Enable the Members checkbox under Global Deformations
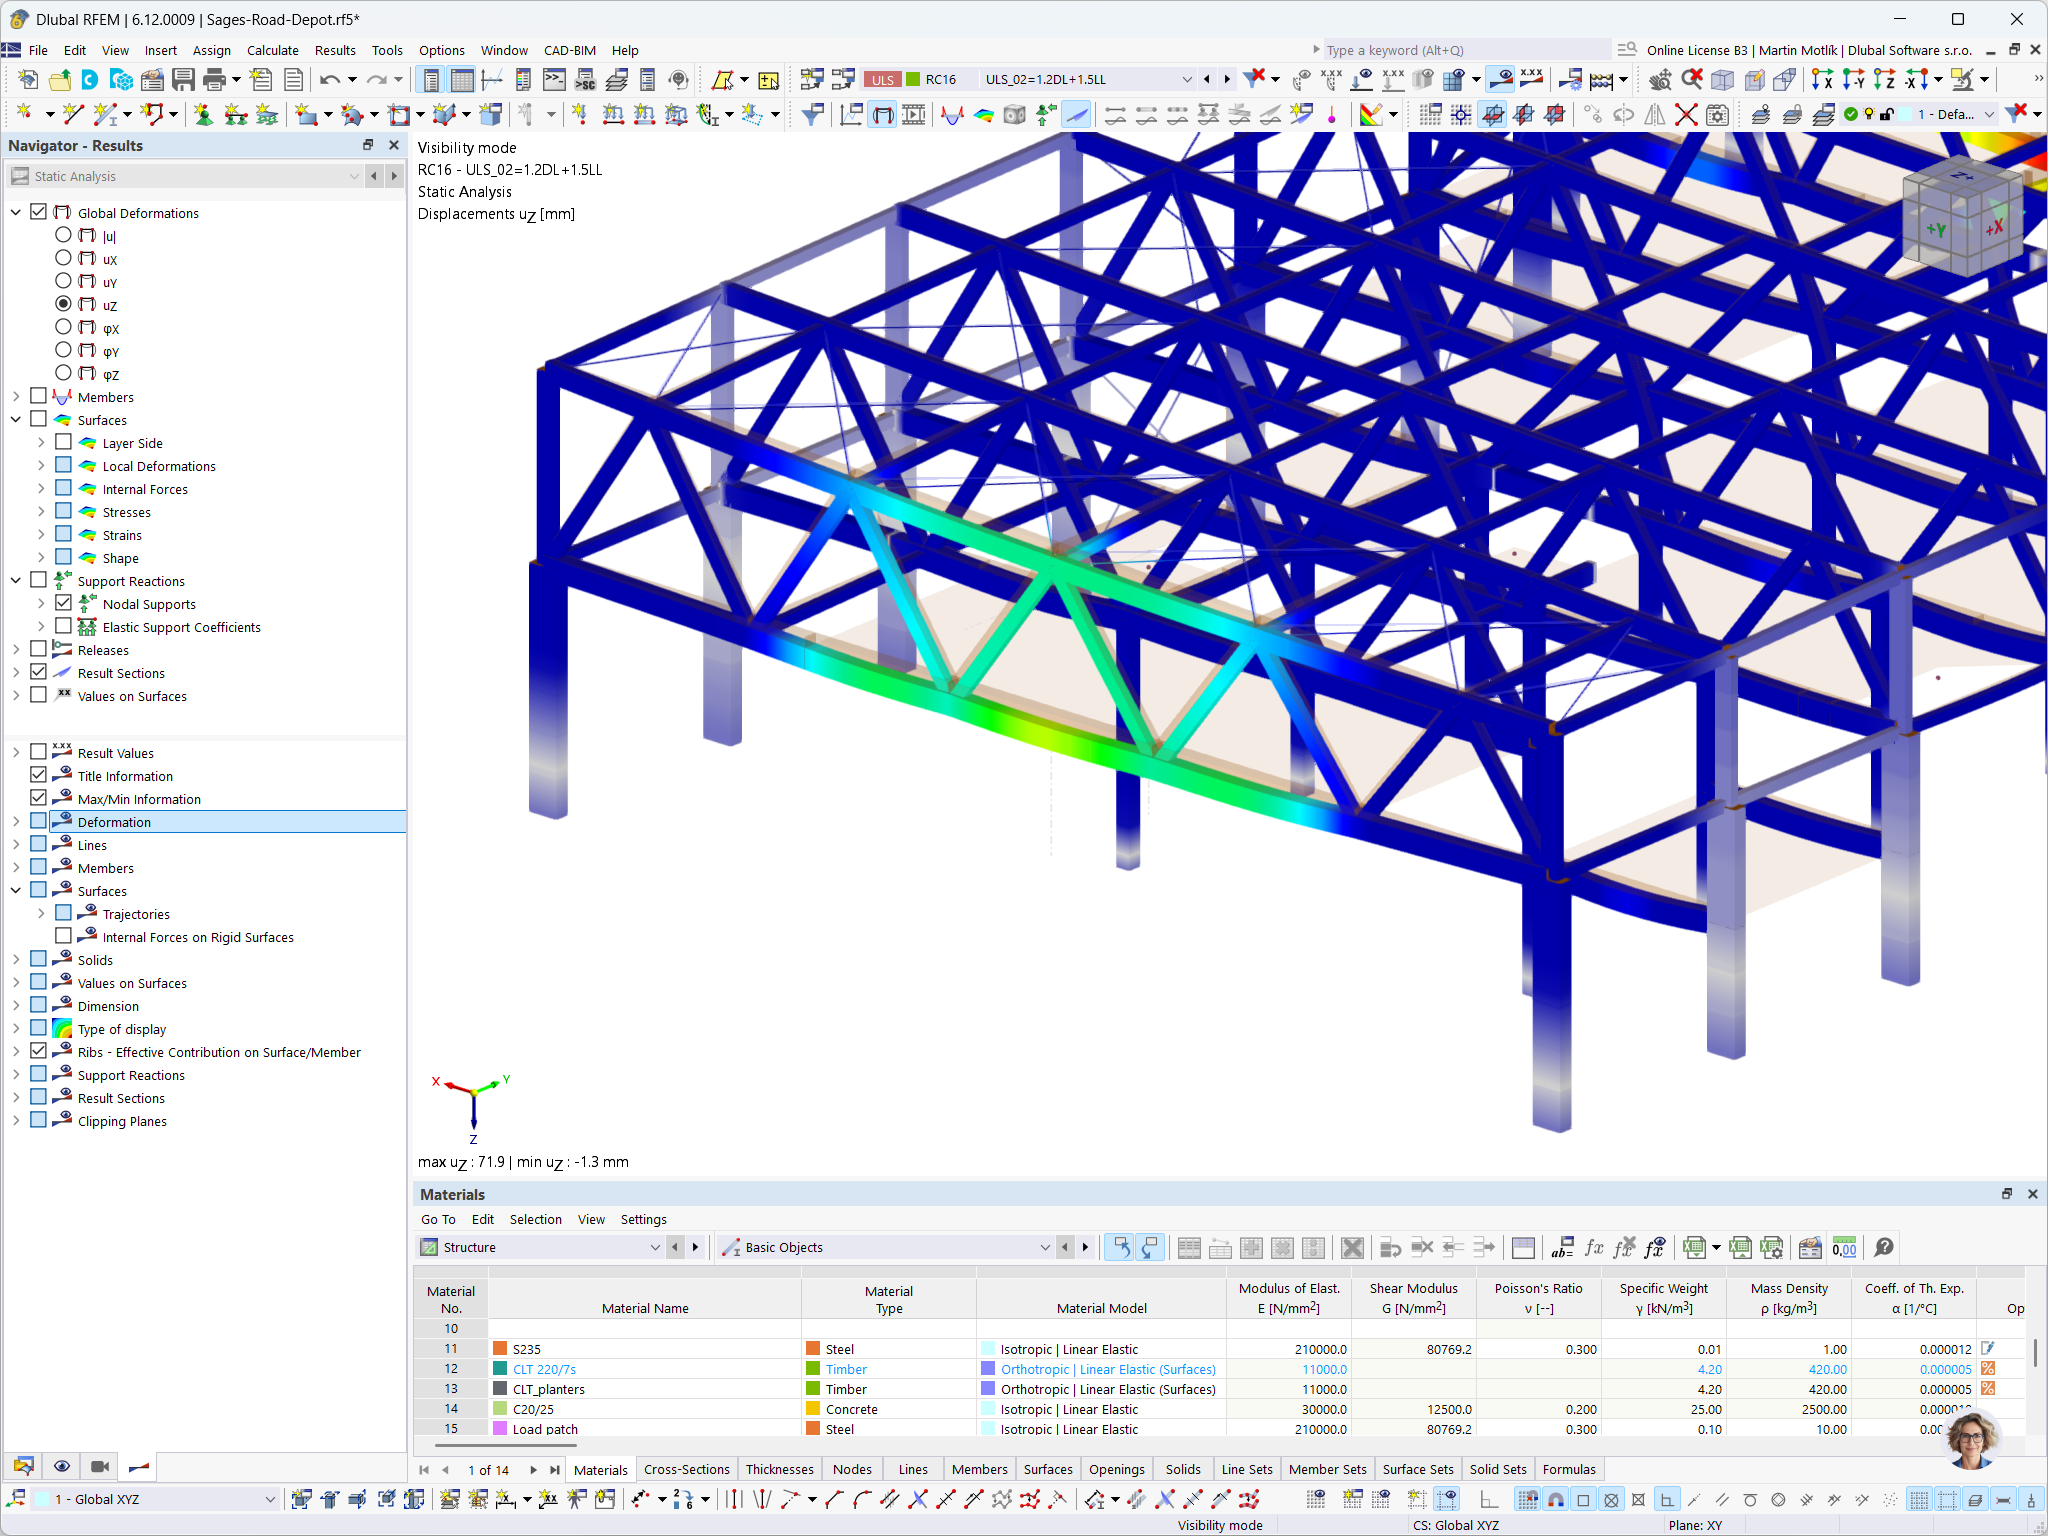Screen dimensions: 2048x1536 39,396
